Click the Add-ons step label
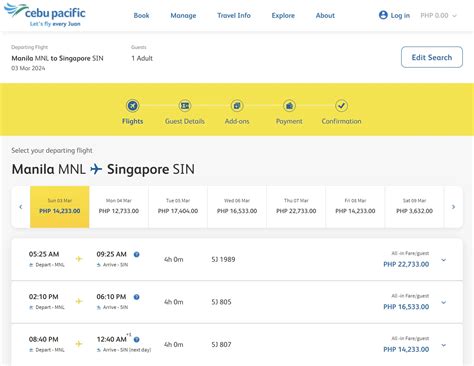 click(237, 121)
